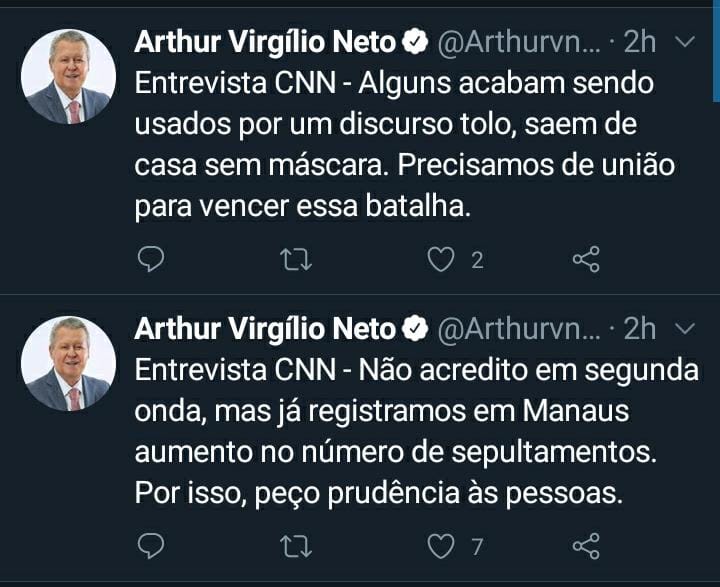Reply to the tweet about segunda onda
The image size is (720, 587).
tap(150, 546)
